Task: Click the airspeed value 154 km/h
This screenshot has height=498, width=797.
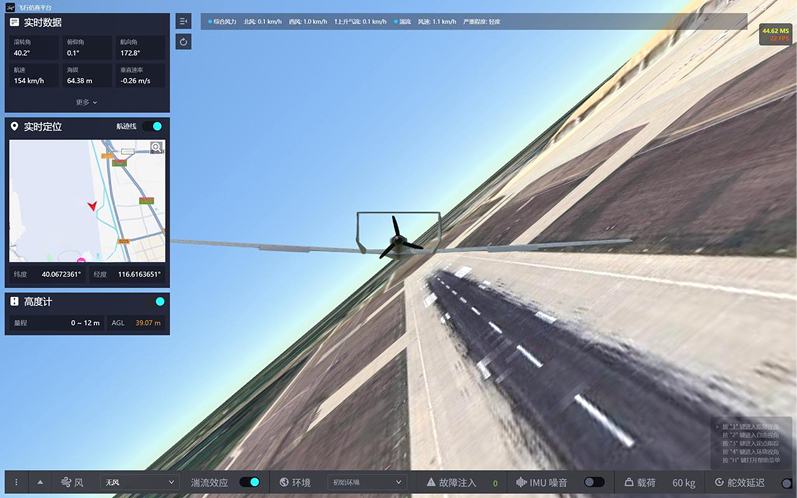Action: coord(29,81)
